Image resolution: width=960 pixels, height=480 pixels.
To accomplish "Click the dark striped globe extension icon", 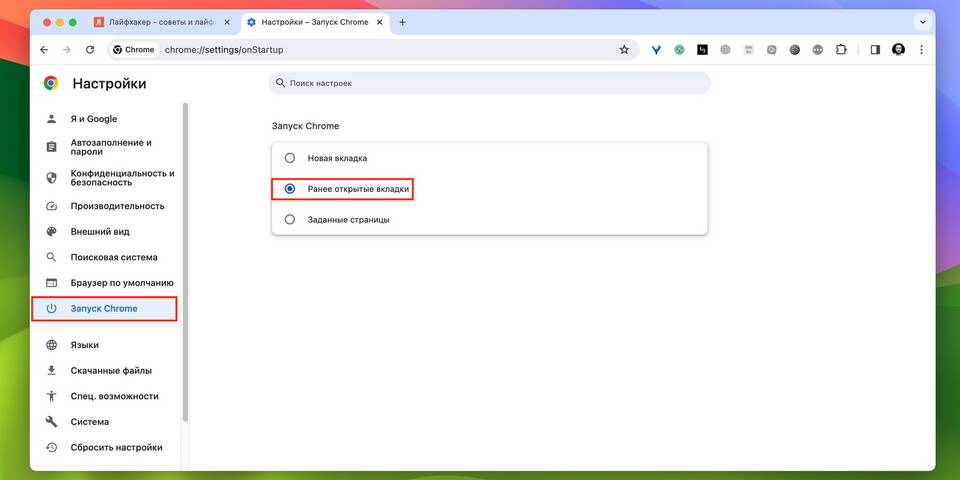I will [795, 50].
